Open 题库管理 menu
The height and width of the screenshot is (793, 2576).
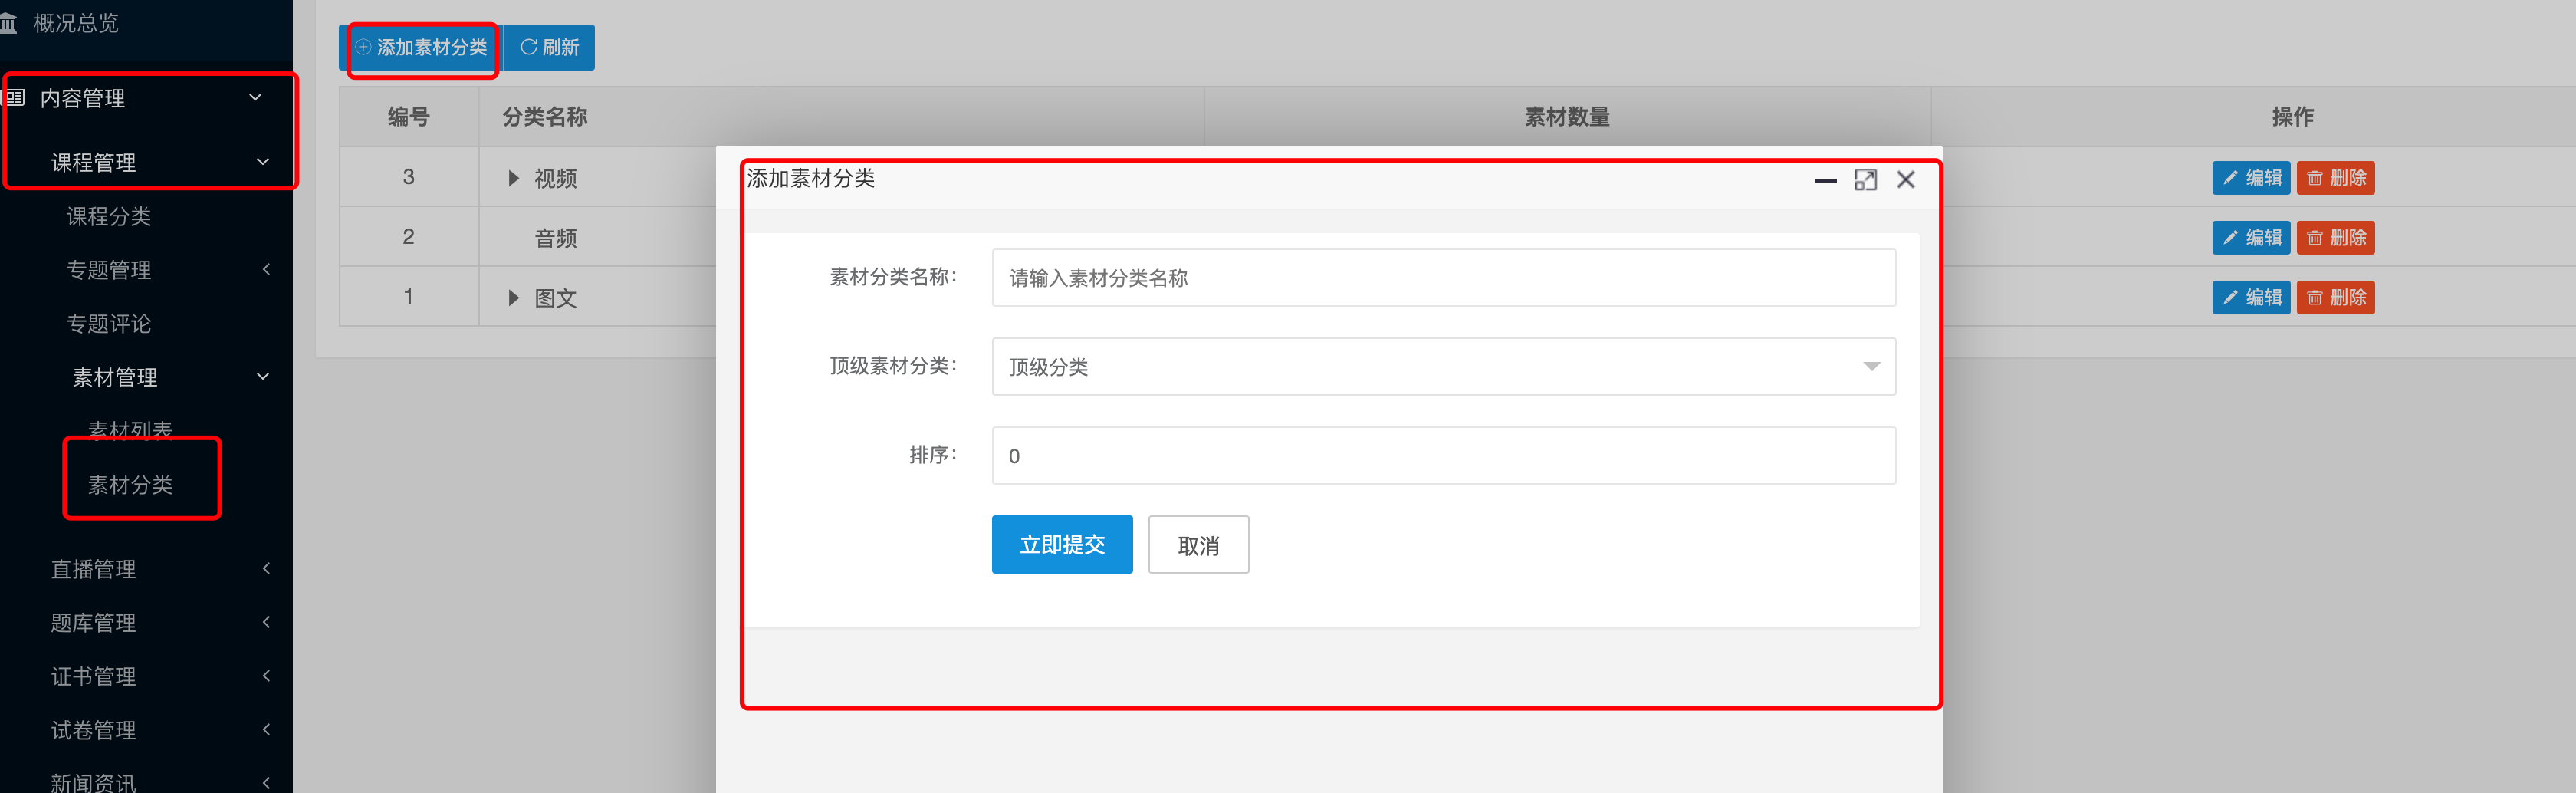[94, 623]
